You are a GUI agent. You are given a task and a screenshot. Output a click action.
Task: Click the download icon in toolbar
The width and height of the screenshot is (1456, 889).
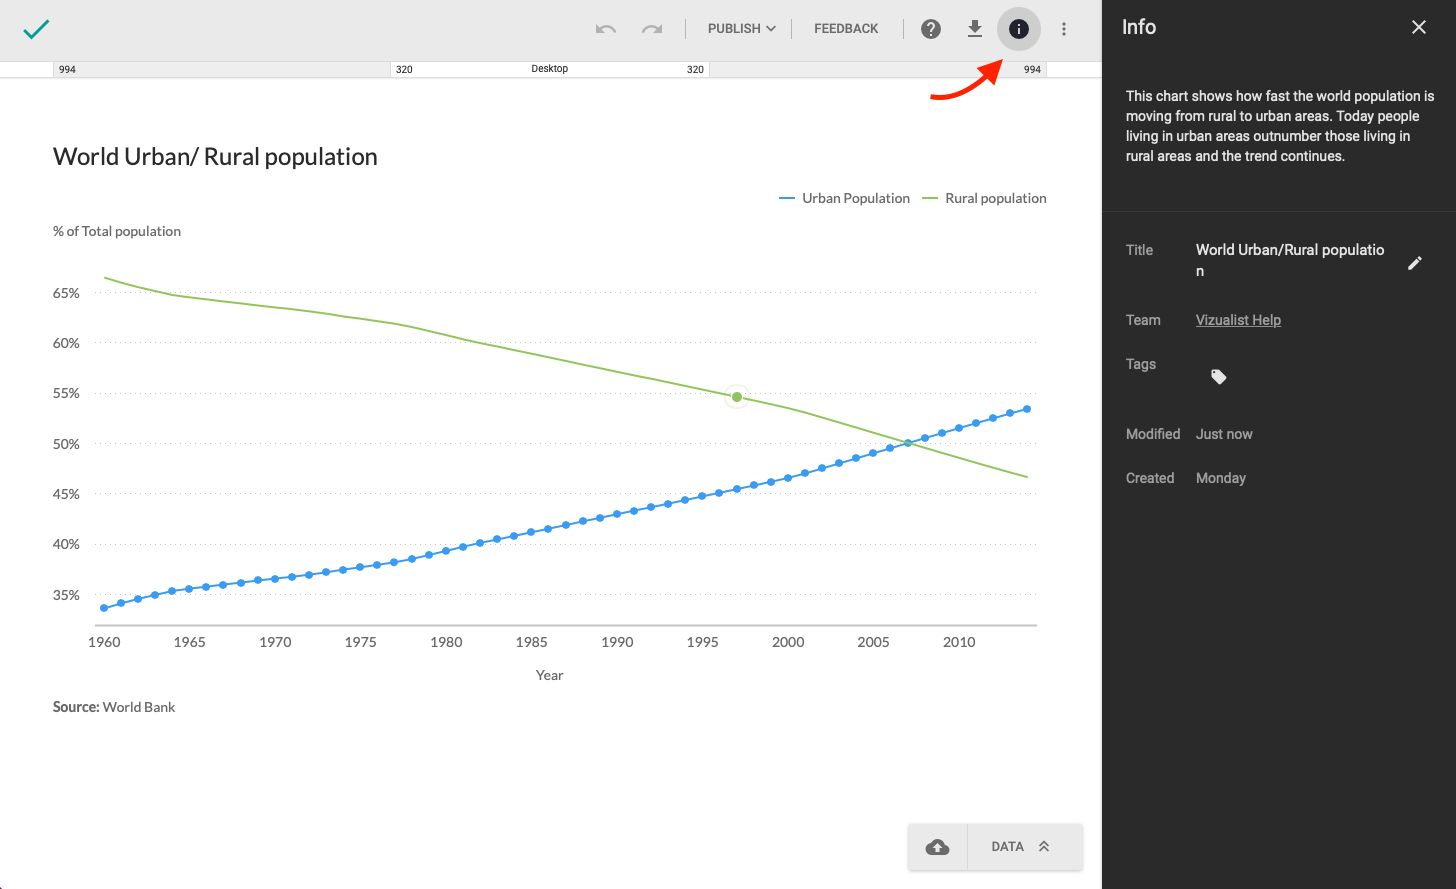(975, 29)
